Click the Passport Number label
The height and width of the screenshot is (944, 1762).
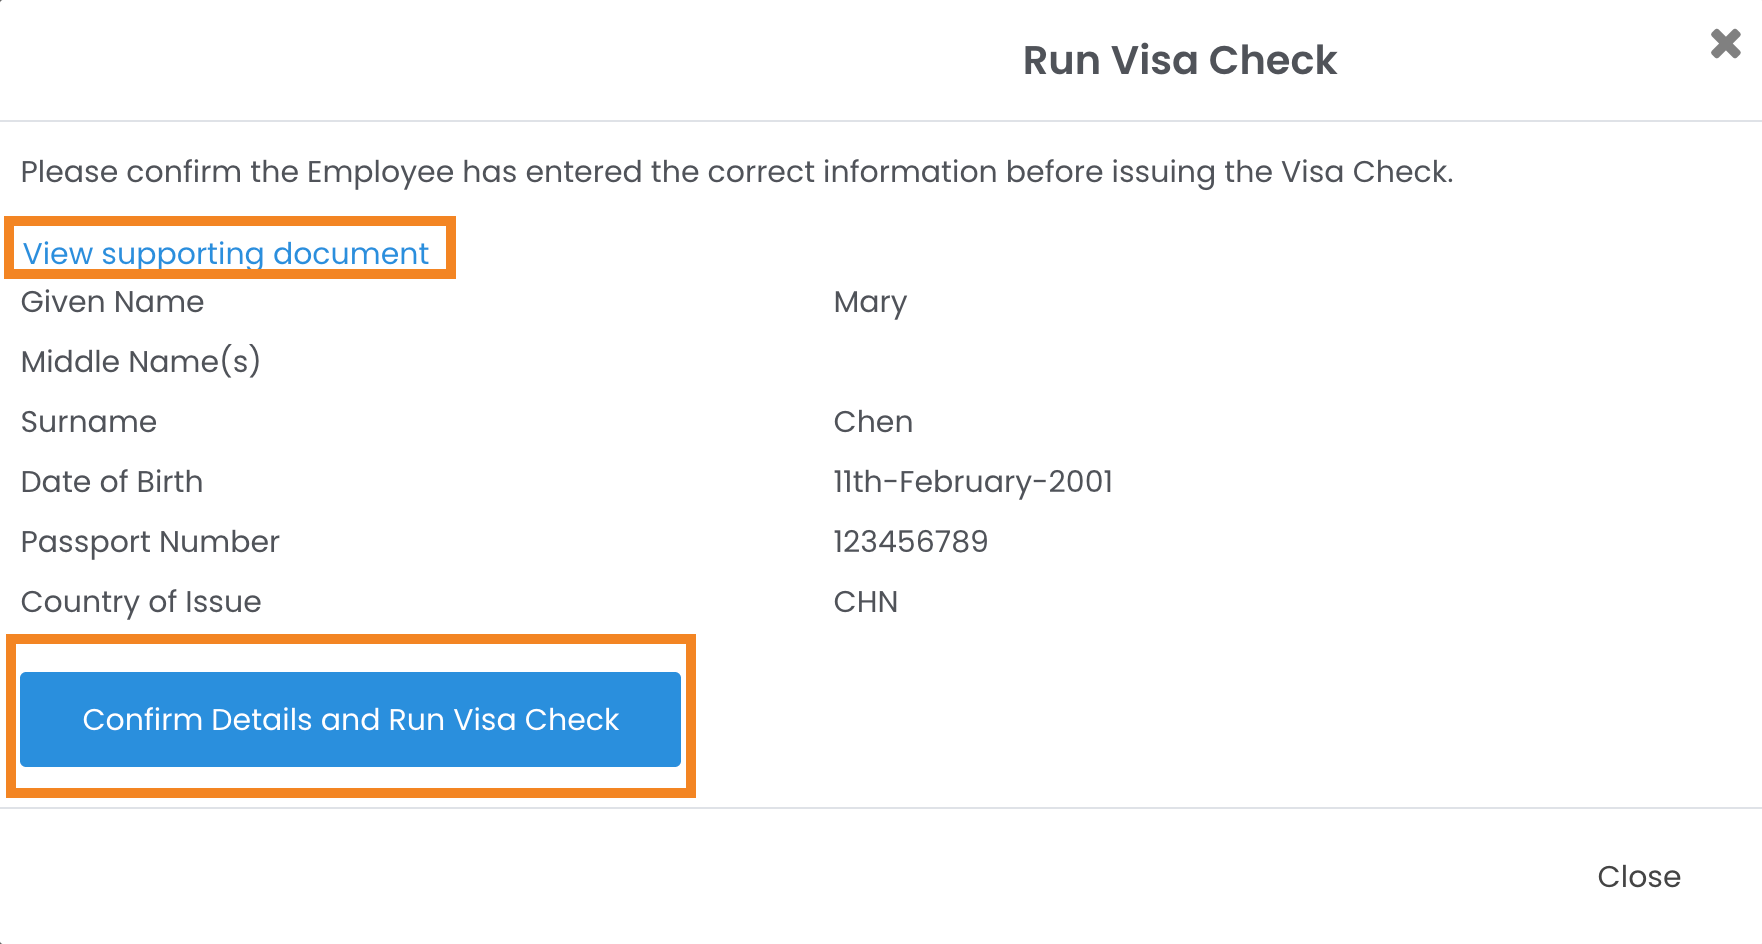[150, 542]
